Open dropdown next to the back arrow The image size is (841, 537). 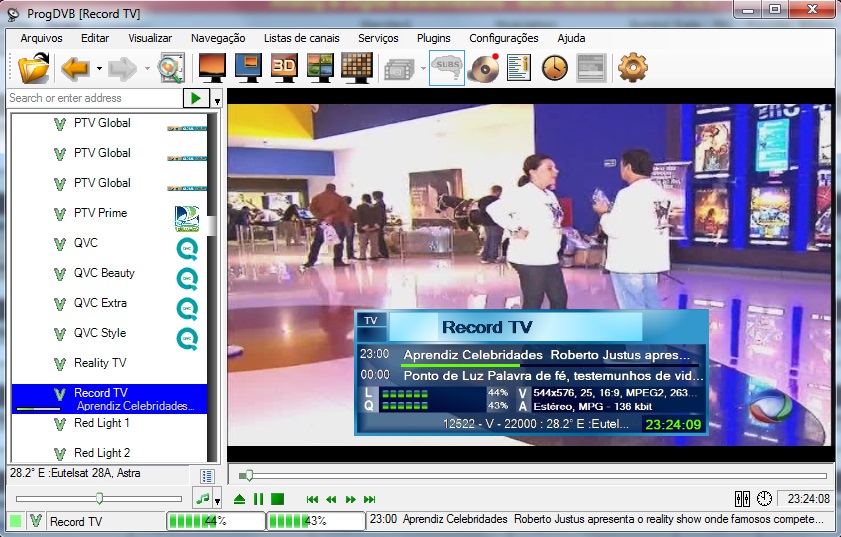99,69
